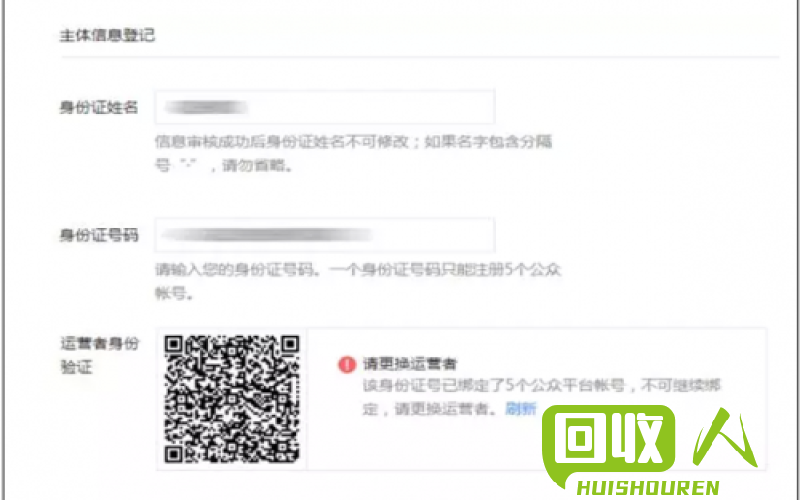This screenshot has height=500, width=800.
Task: Click the hint text about 5个公众帐号
Action: tap(358, 282)
